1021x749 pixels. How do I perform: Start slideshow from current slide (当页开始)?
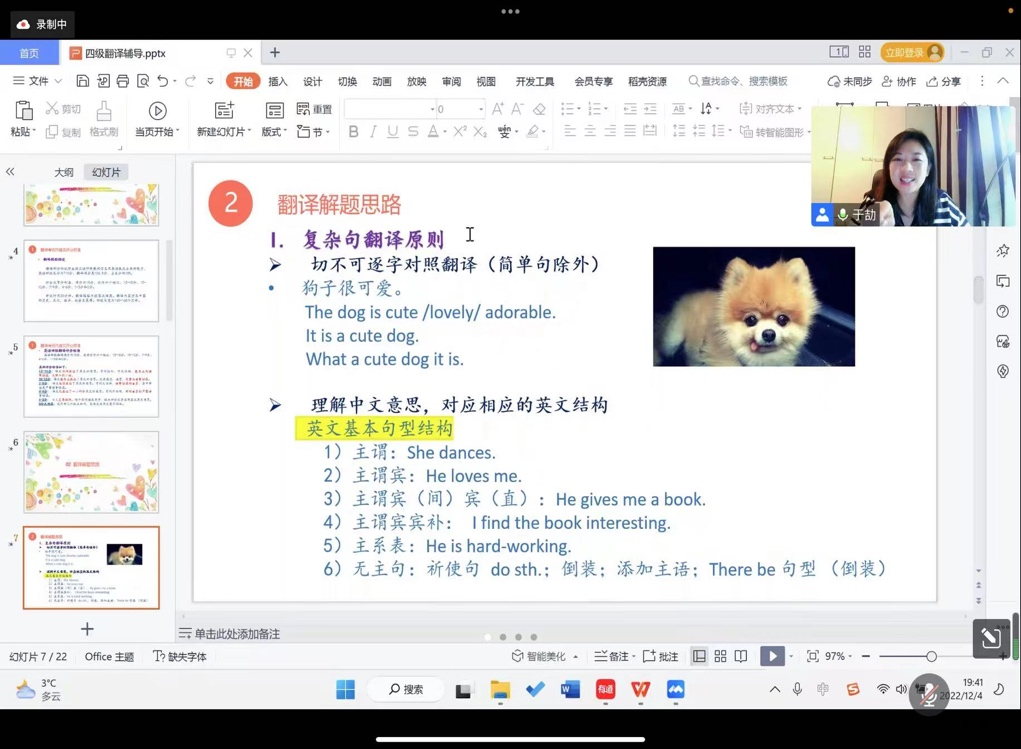point(157,111)
